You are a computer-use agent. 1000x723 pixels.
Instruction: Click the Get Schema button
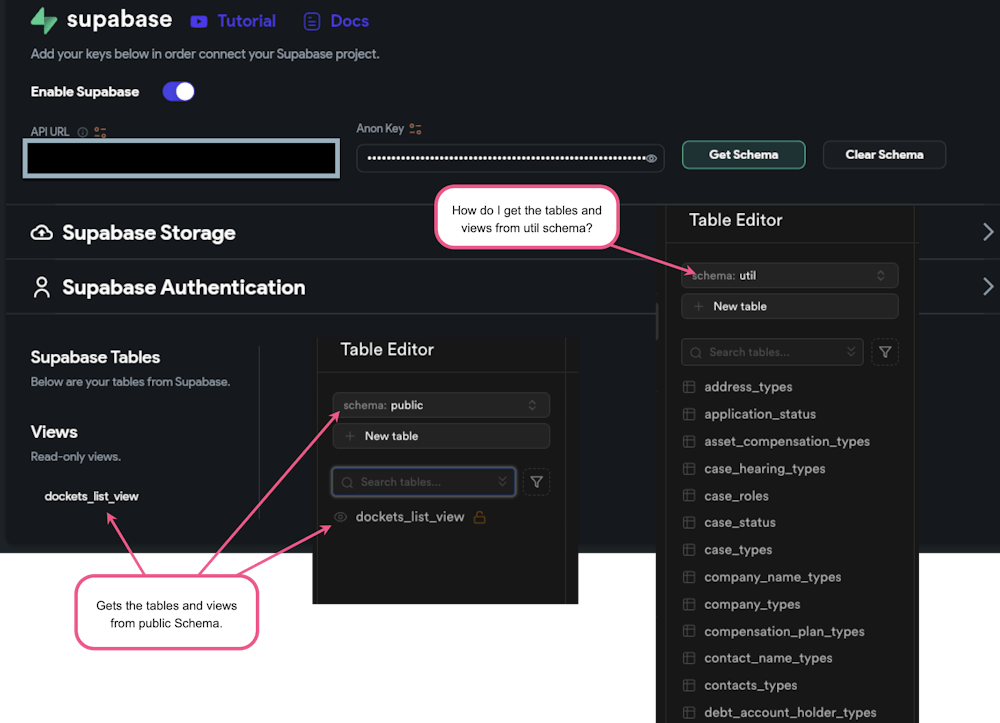(743, 155)
